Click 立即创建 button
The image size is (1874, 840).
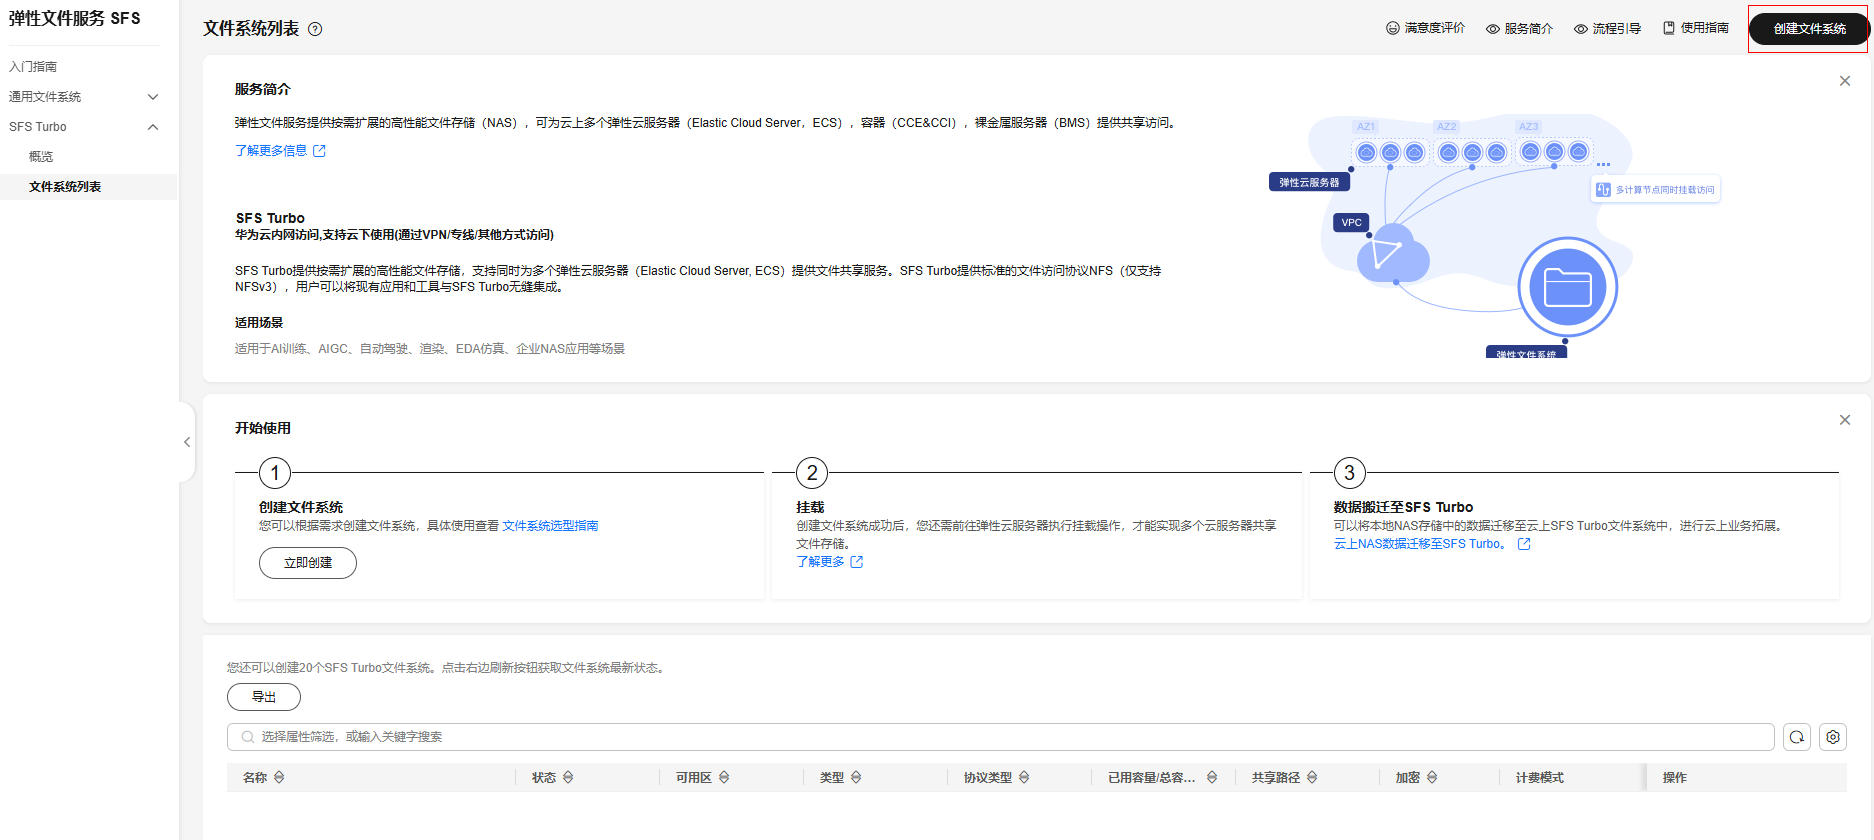(308, 563)
